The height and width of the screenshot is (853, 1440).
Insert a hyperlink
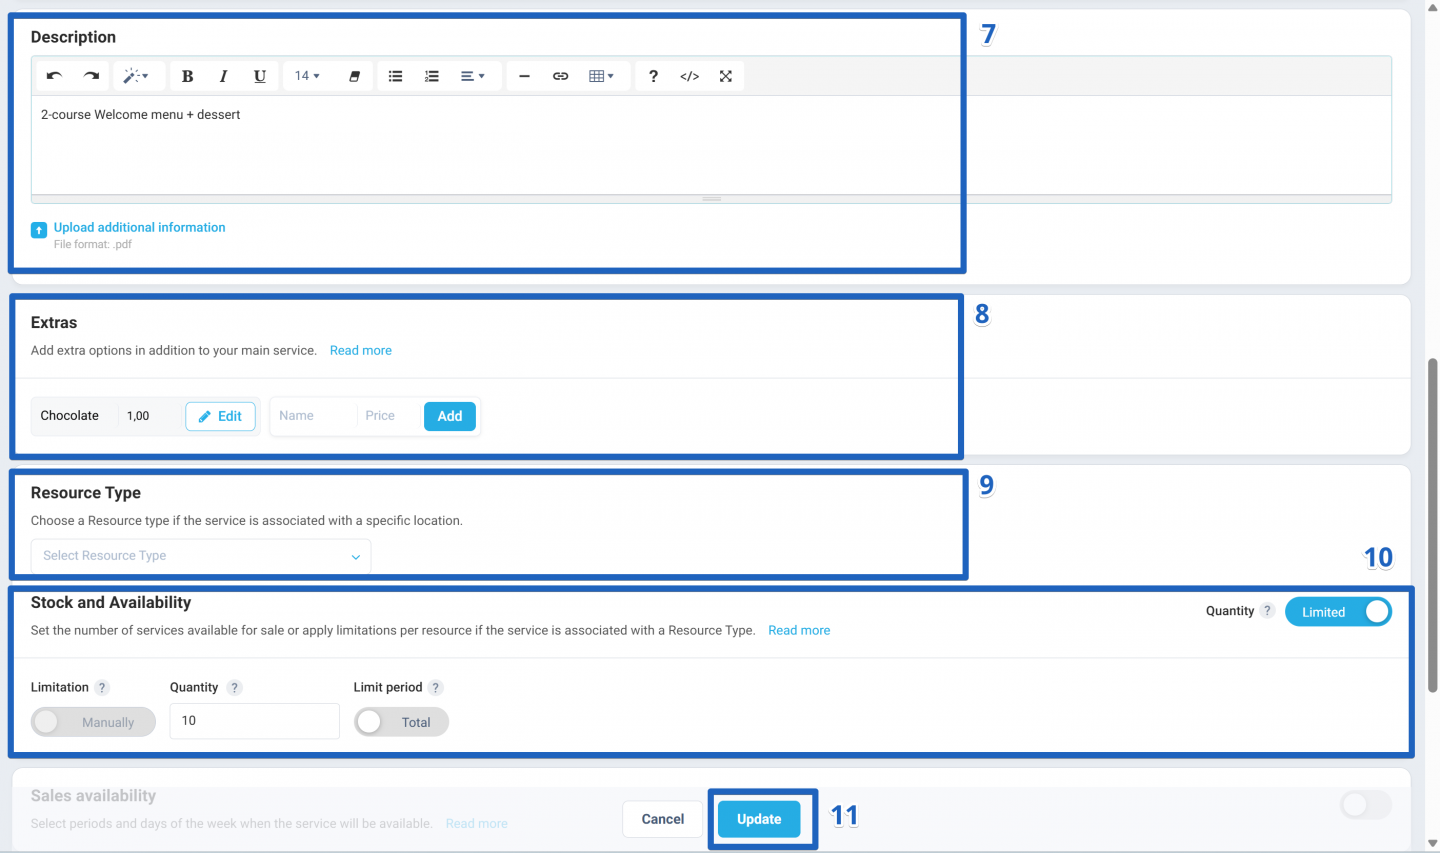560,76
